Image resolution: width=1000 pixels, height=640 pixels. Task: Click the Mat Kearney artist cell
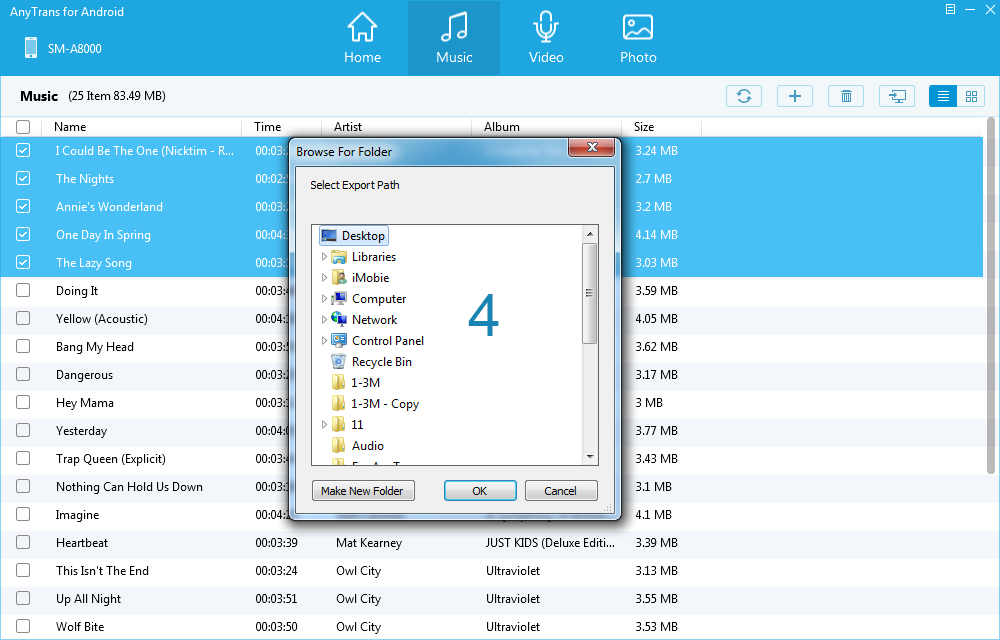[369, 543]
